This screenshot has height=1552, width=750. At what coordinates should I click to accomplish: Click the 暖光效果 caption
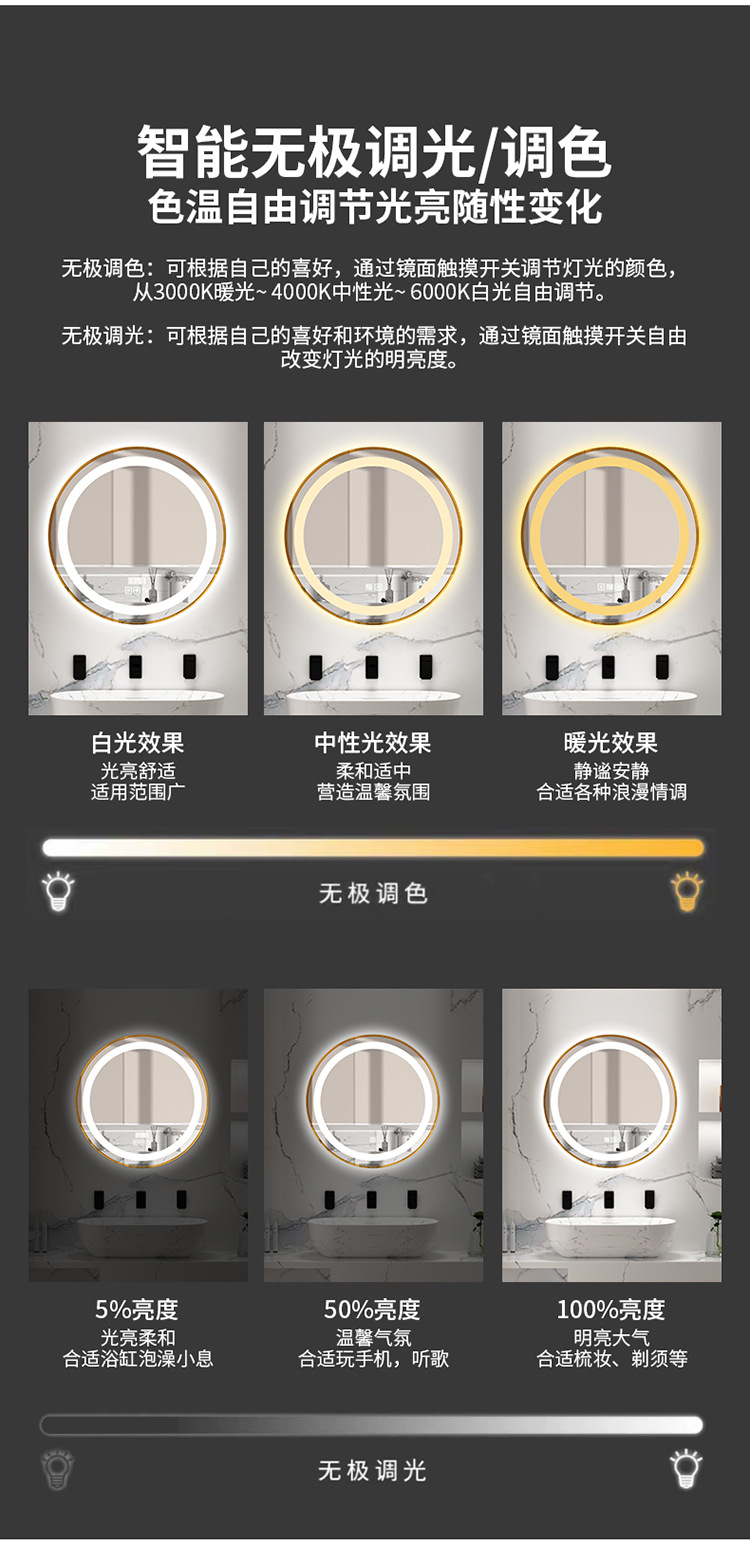click(611, 743)
